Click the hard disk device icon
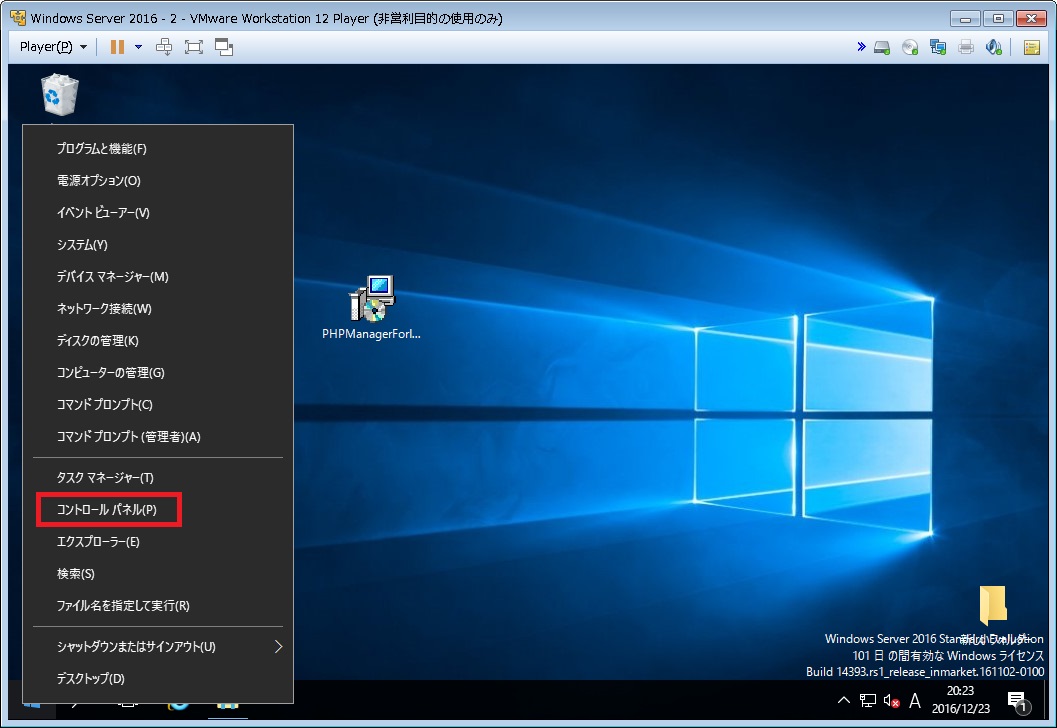Viewport: 1057px width, 728px height. (x=882, y=47)
